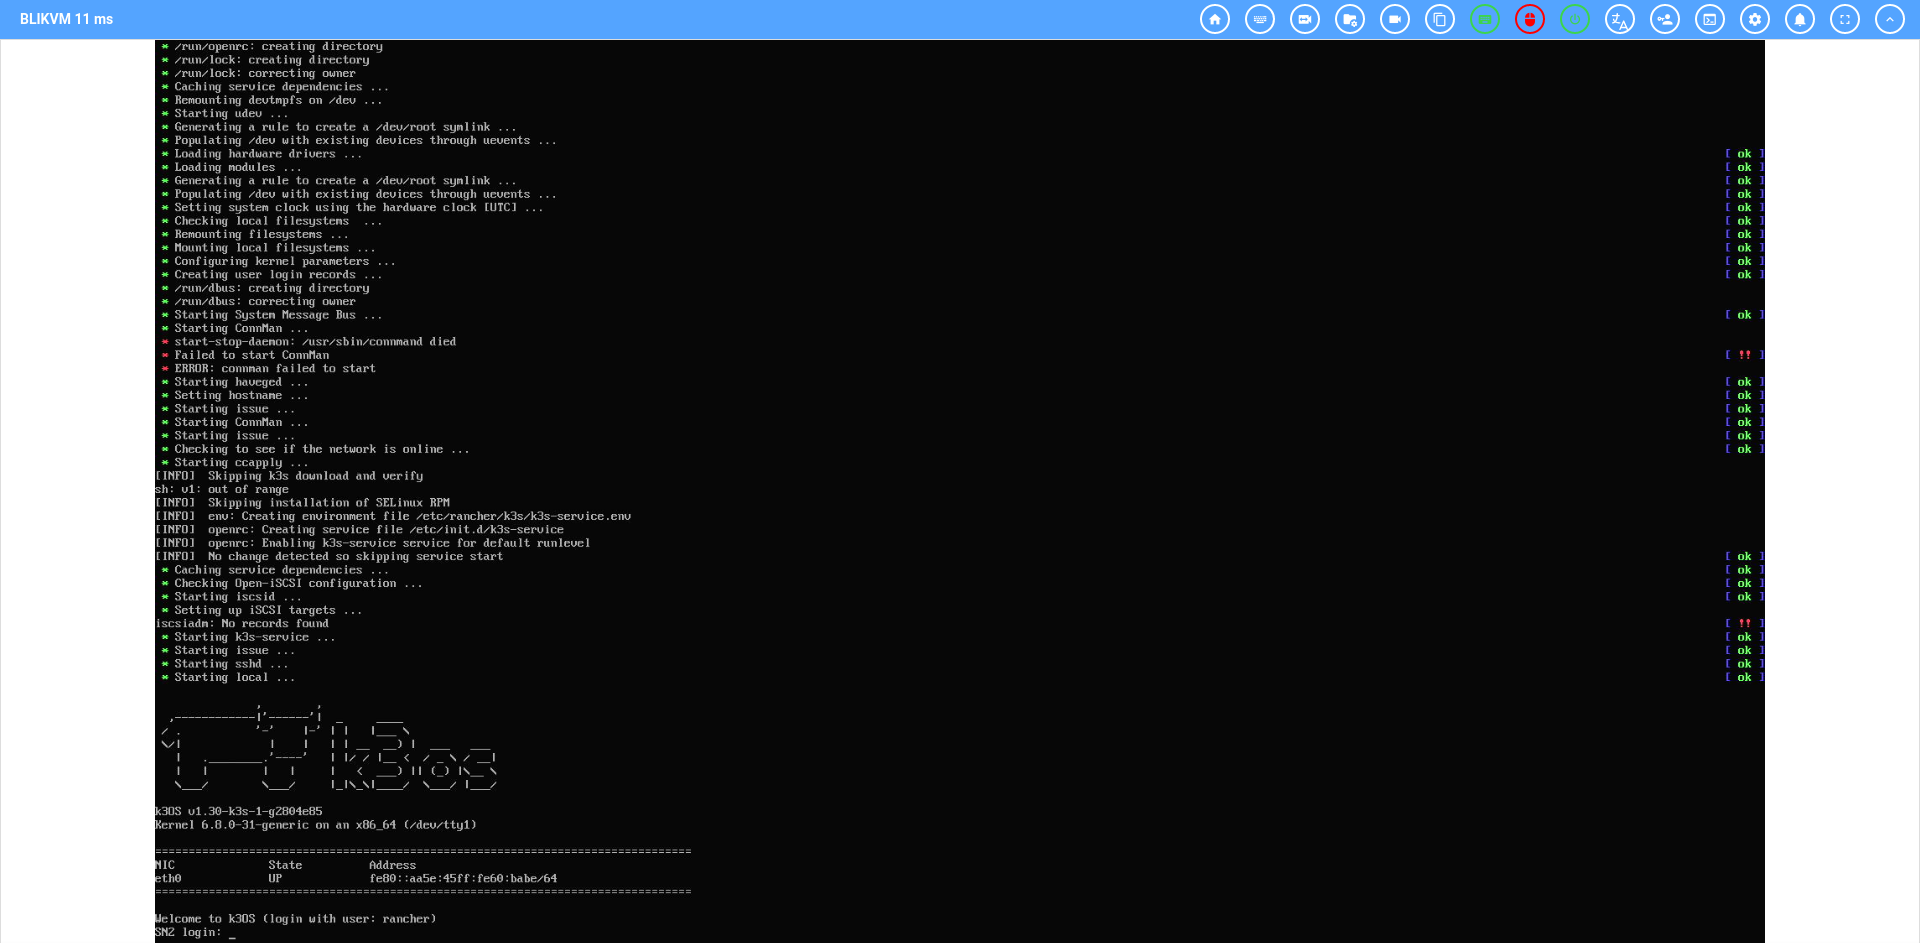Start screen recording with camera icon
The height and width of the screenshot is (943, 1920).
pyautogui.click(x=1395, y=19)
